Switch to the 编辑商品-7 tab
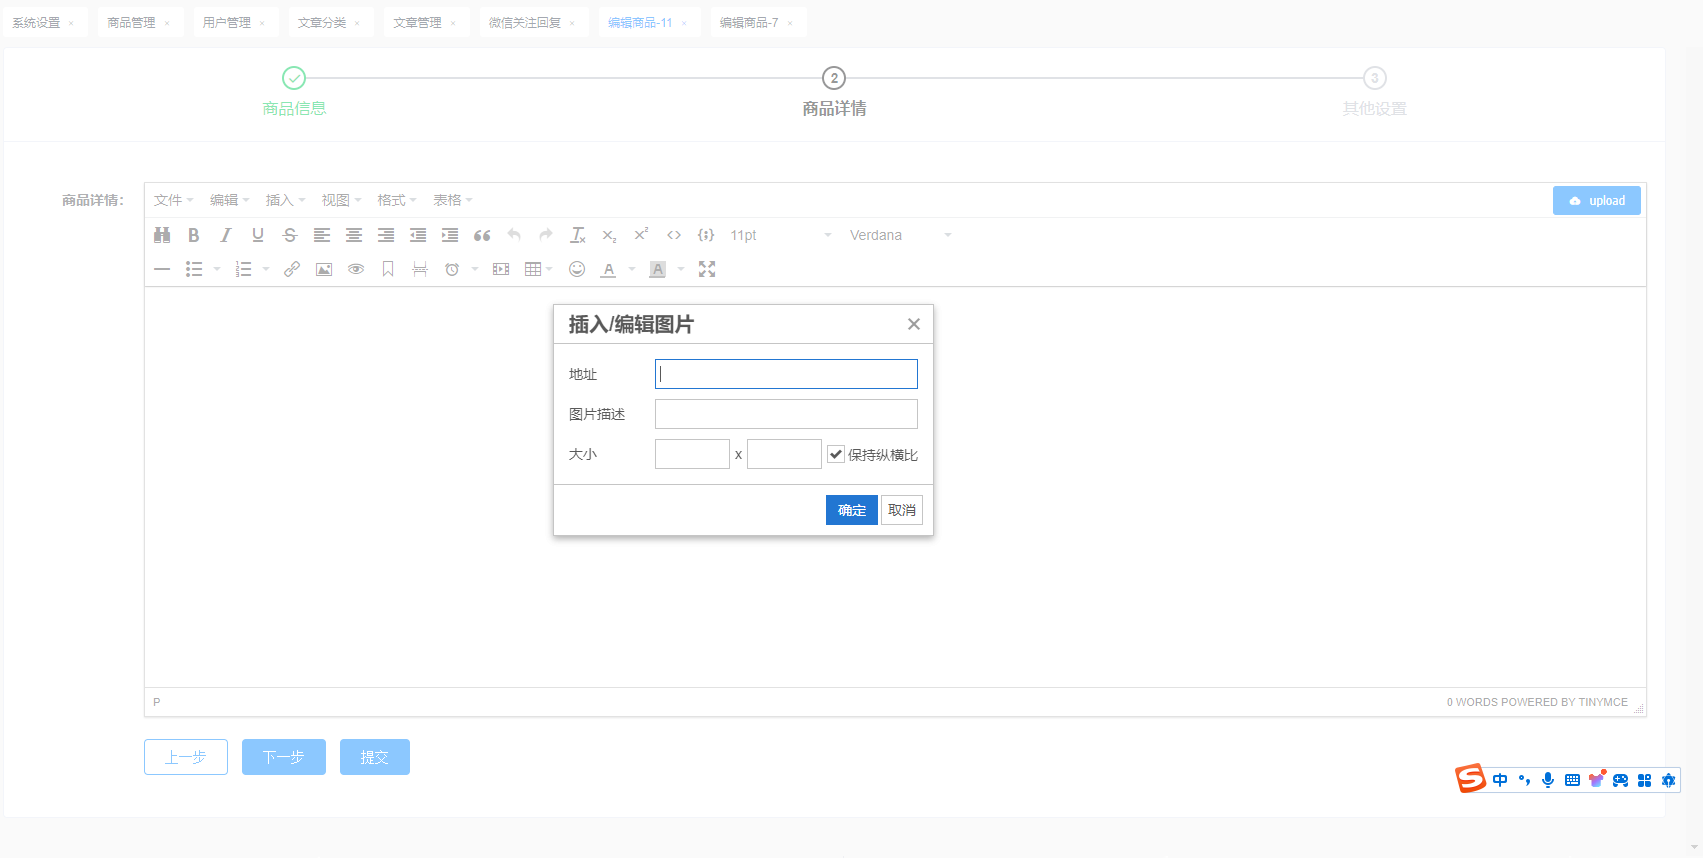This screenshot has height=858, width=1703. [749, 22]
